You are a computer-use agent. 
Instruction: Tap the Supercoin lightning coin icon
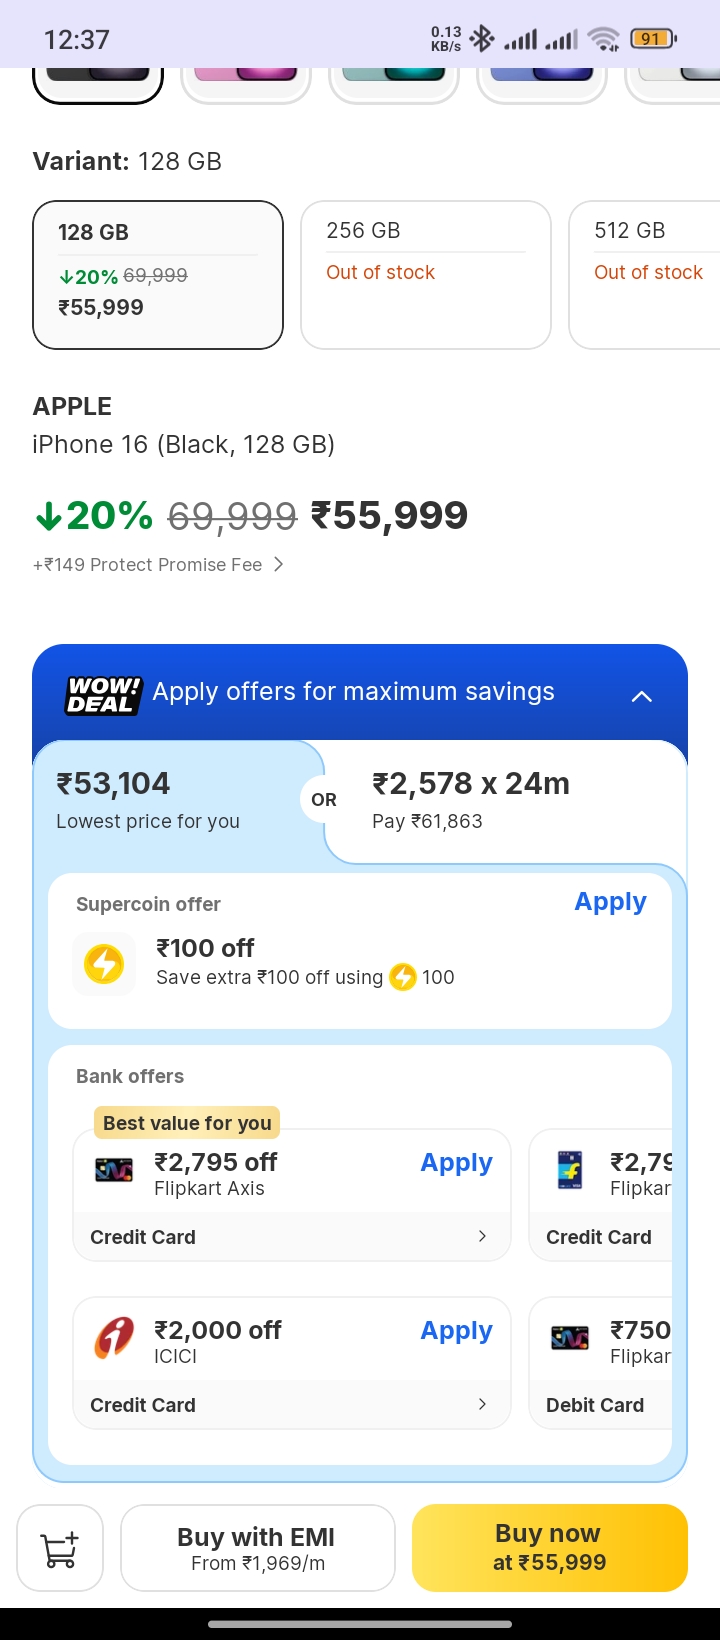104,965
